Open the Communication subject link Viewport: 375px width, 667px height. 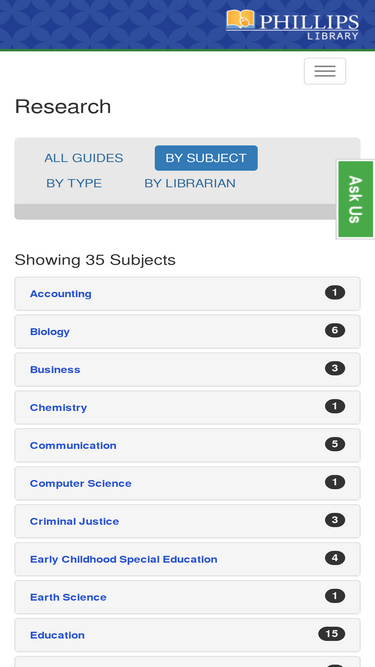[x=73, y=445]
